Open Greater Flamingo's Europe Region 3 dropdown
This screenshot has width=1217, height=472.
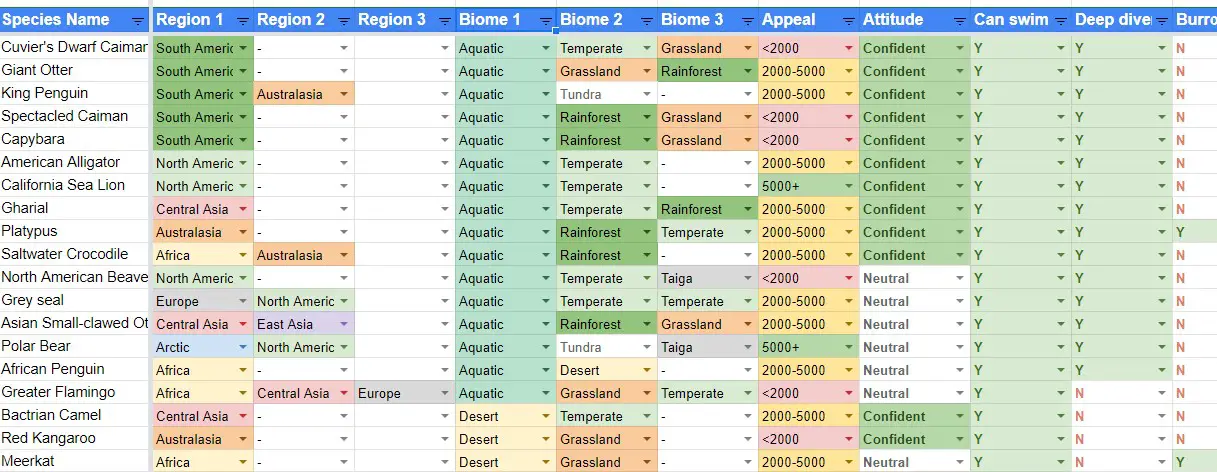point(445,393)
